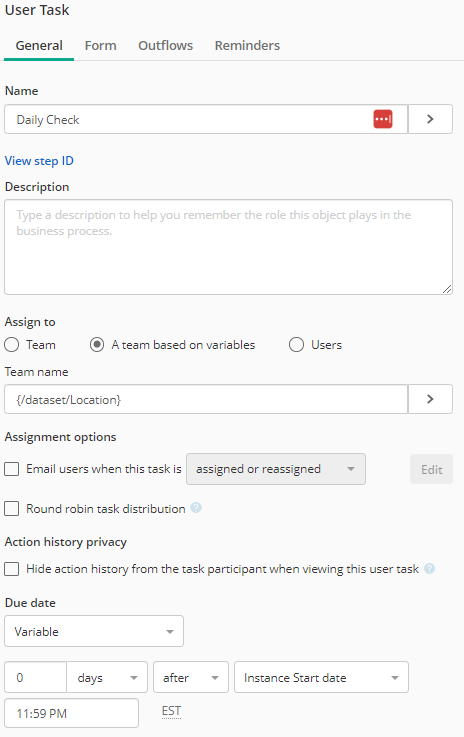This screenshot has width=464, height=737.
Task: Click the View step ID link
Action: 39,161
